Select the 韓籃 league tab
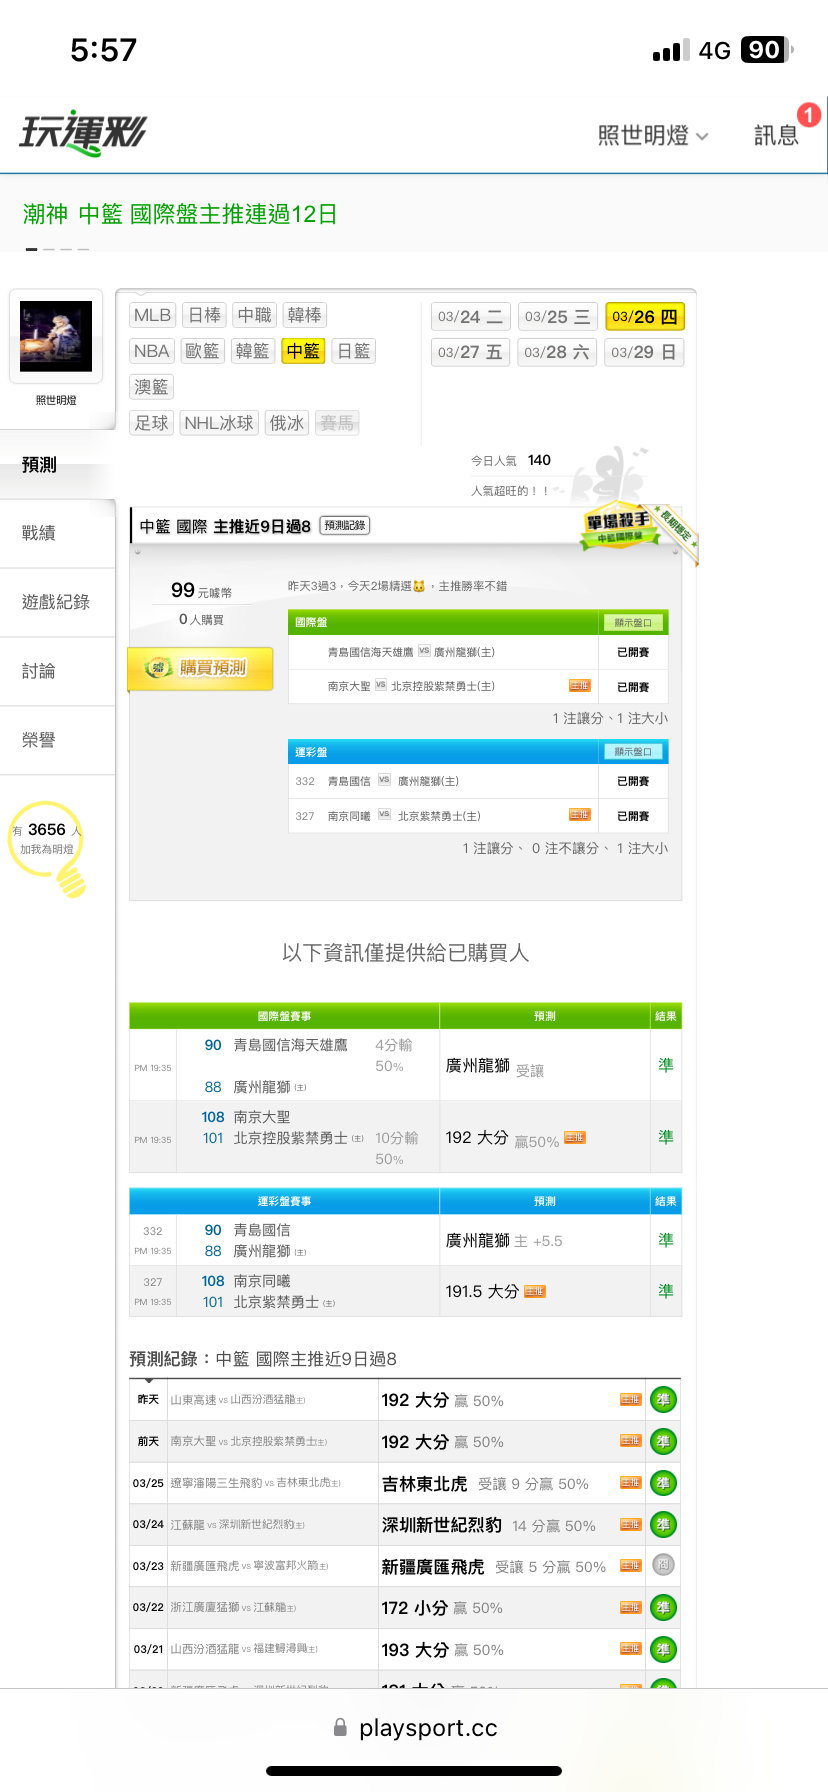The width and height of the screenshot is (828, 1792). coord(252,351)
